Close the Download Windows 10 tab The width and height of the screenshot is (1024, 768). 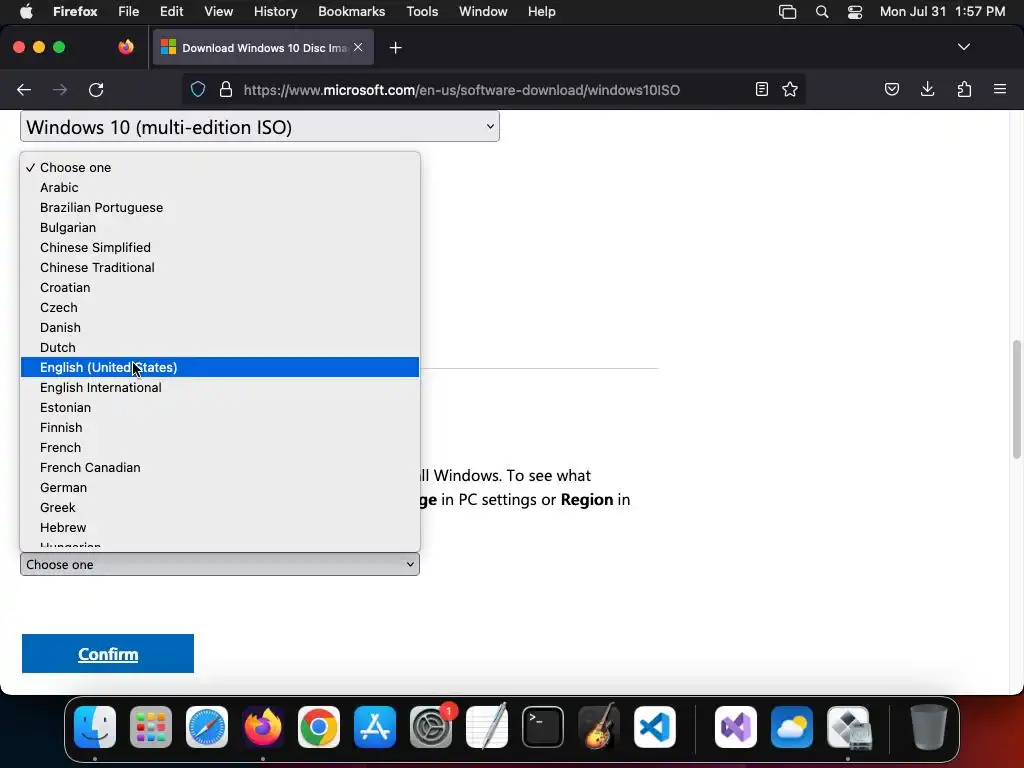click(x=358, y=47)
